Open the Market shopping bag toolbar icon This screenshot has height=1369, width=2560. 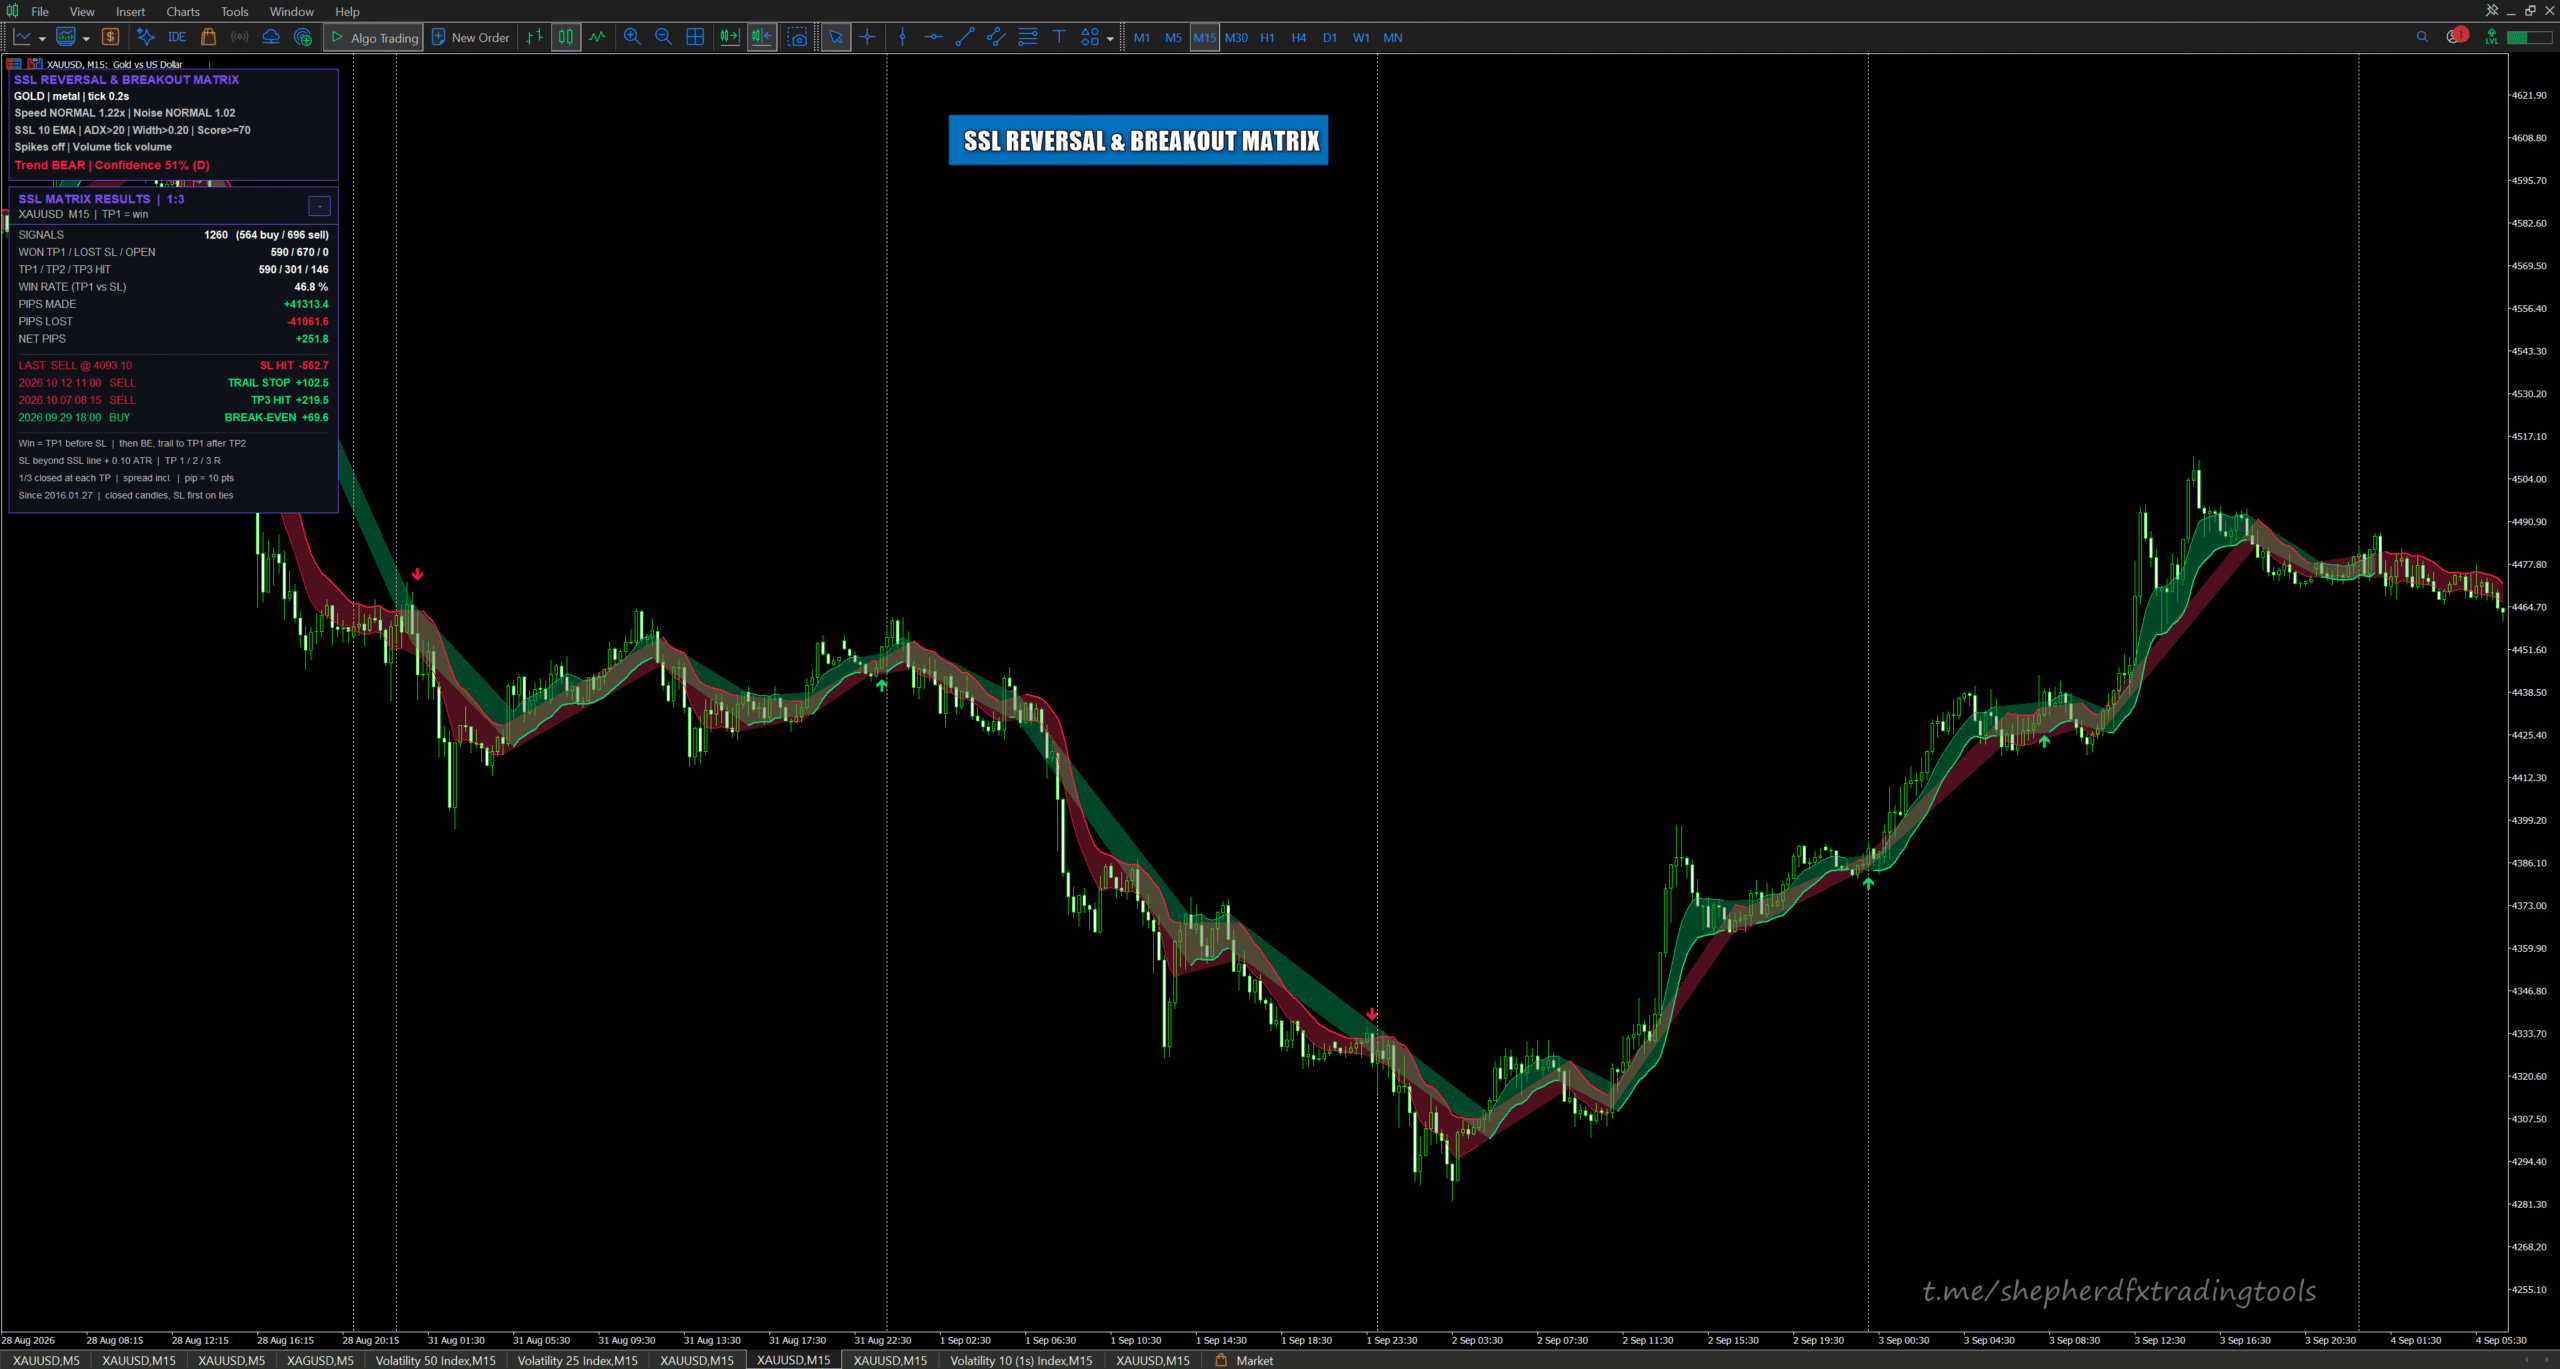pos(208,37)
